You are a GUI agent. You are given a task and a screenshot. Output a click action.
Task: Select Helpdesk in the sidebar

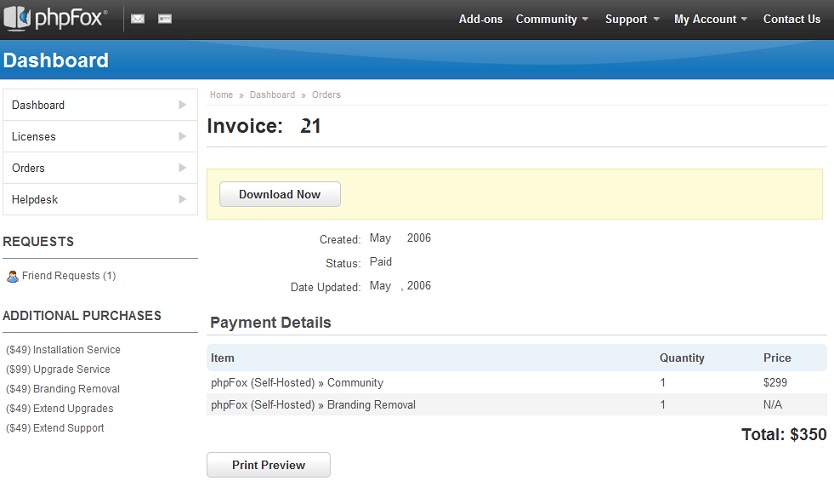coord(100,199)
